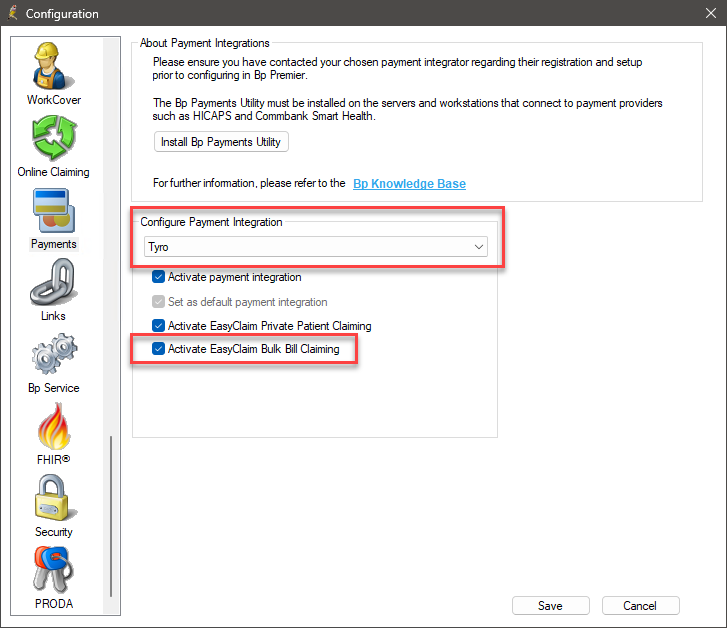
Task: Click the Configure Payment Integration group label
Action: point(211,222)
